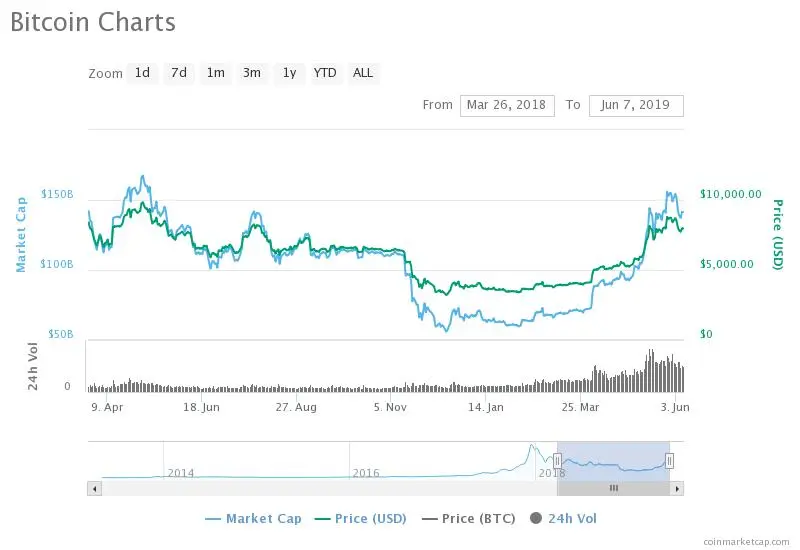The height and width of the screenshot is (550, 800).
Task: Show ALL time chart data
Action: click(x=363, y=73)
